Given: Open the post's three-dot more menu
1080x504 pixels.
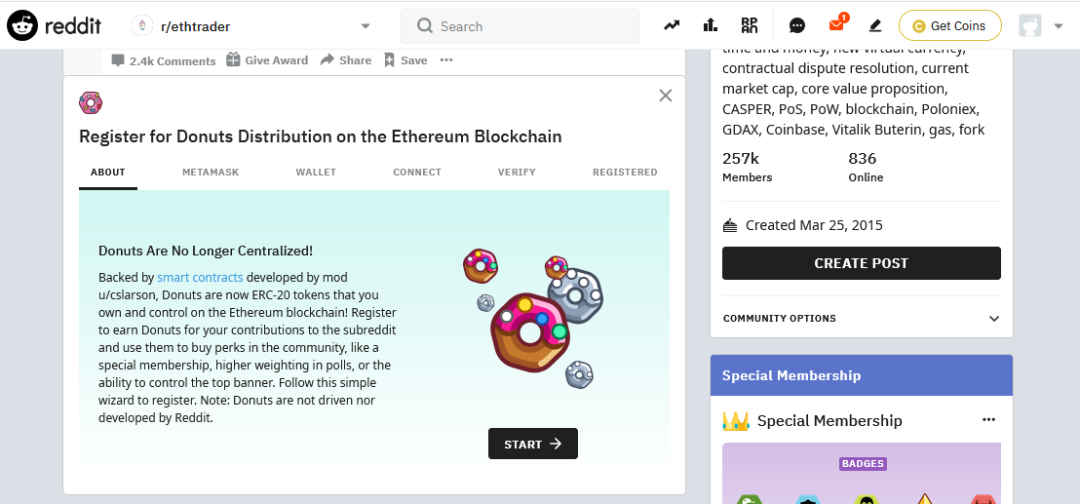Looking at the screenshot, I should point(446,60).
